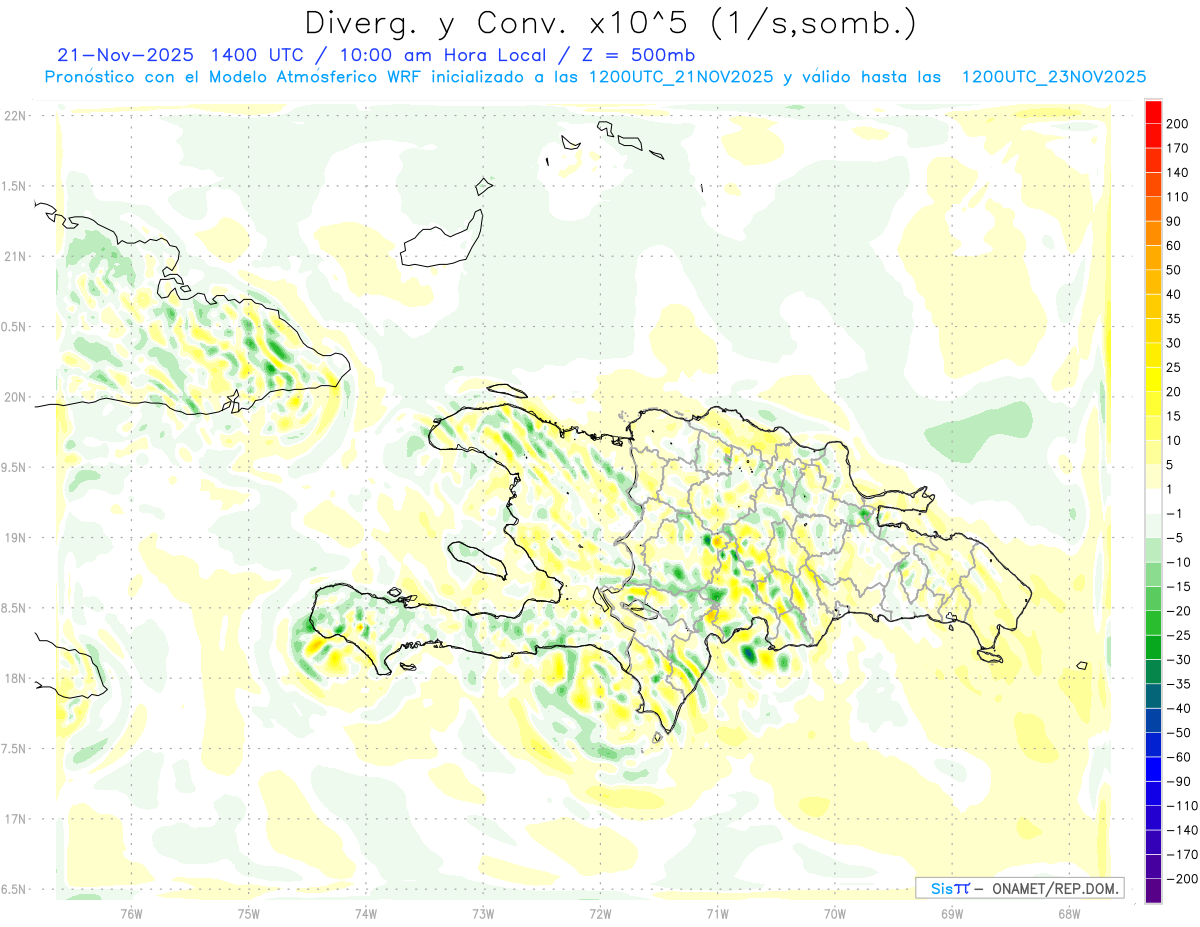Click the '22N' latitude label

click(x=15, y=116)
